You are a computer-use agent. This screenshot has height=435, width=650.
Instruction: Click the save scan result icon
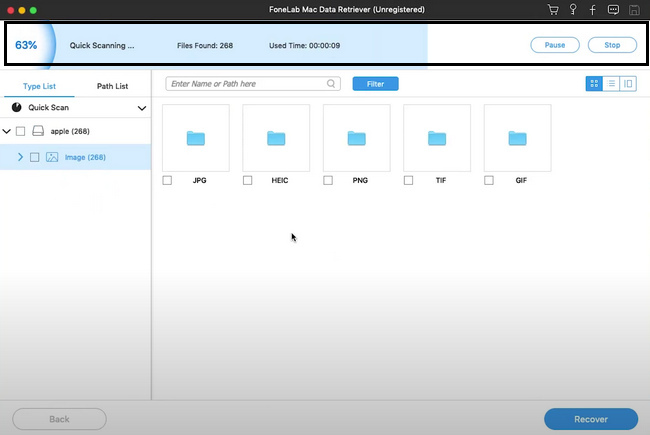(x=634, y=10)
